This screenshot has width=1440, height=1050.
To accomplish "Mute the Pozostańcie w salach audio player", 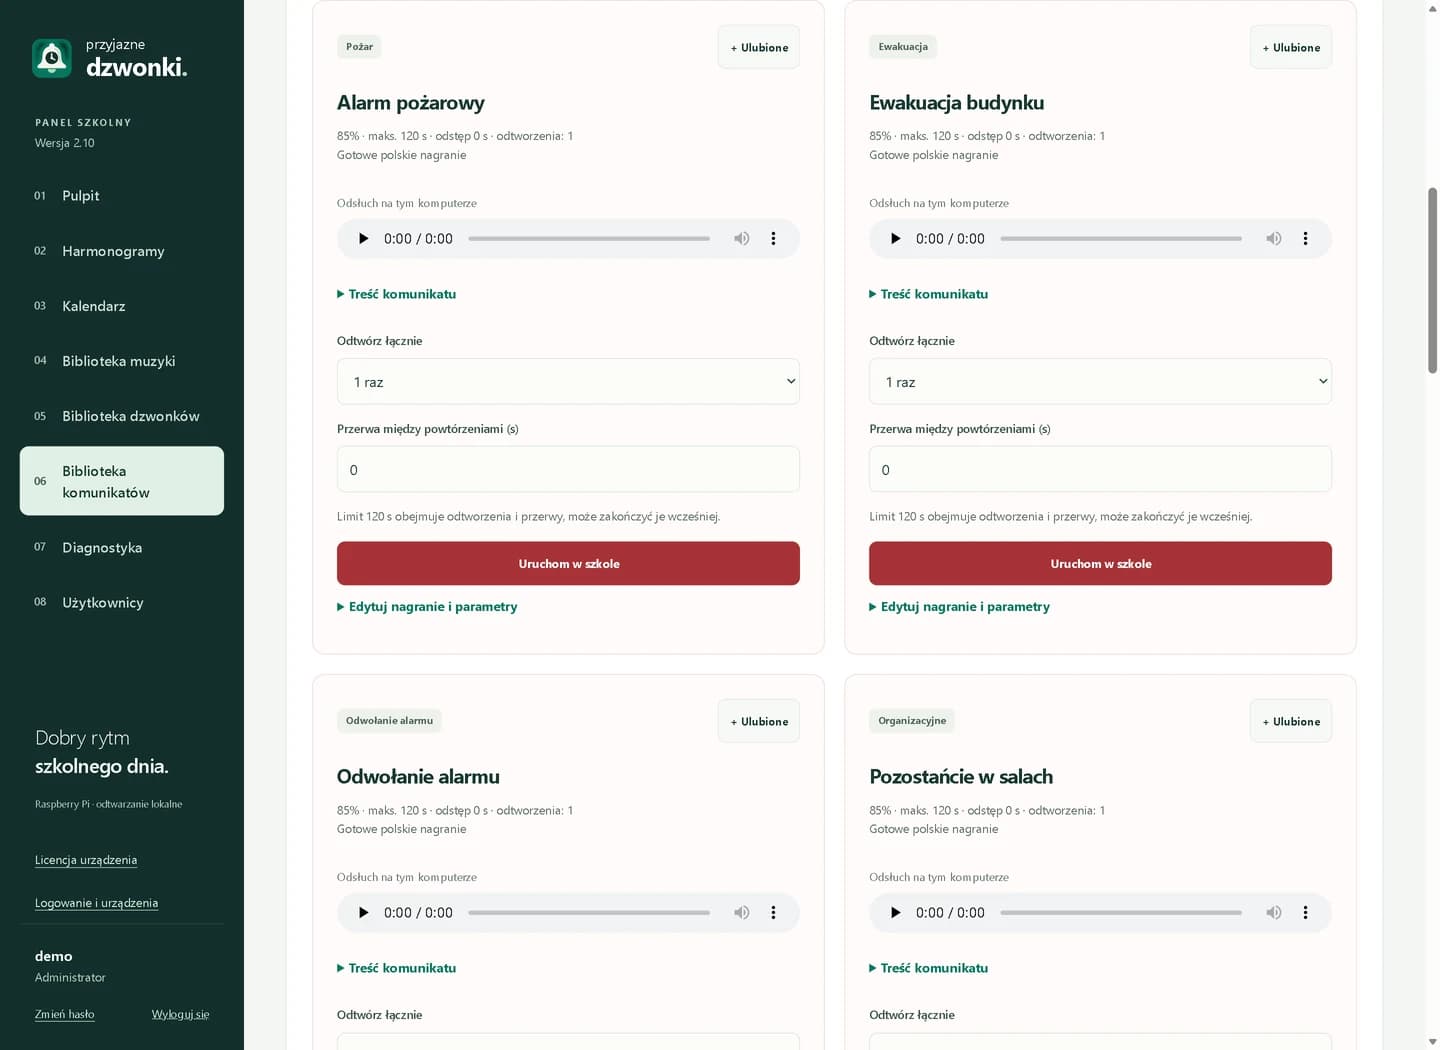I will coord(1273,913).
